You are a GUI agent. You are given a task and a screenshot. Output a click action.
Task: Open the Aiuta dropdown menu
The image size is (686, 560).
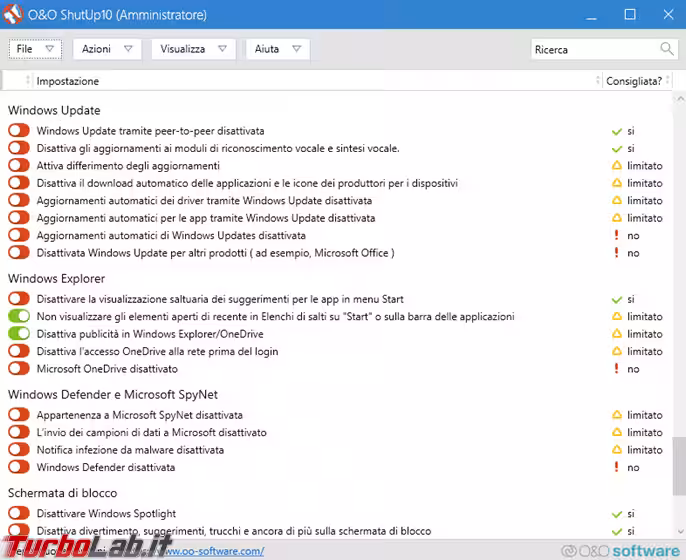[278, 49]
